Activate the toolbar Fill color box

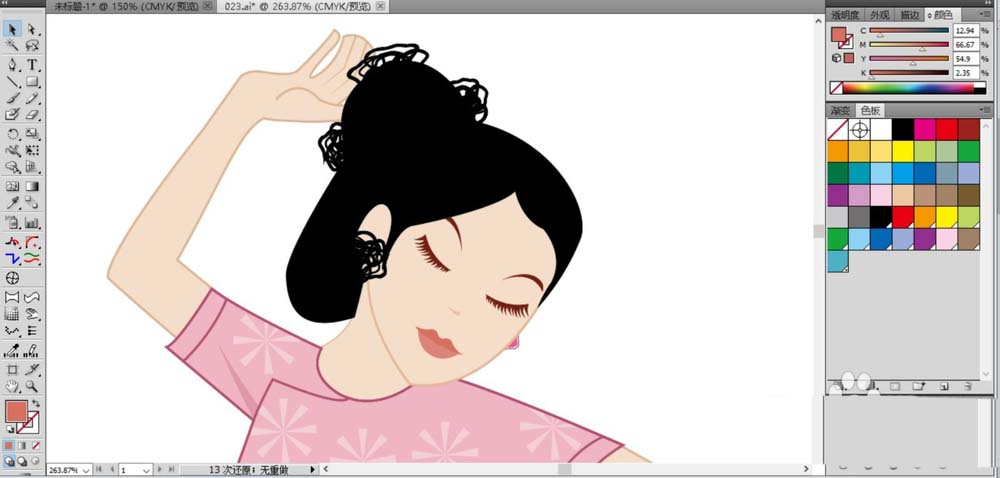coord(16,411)
